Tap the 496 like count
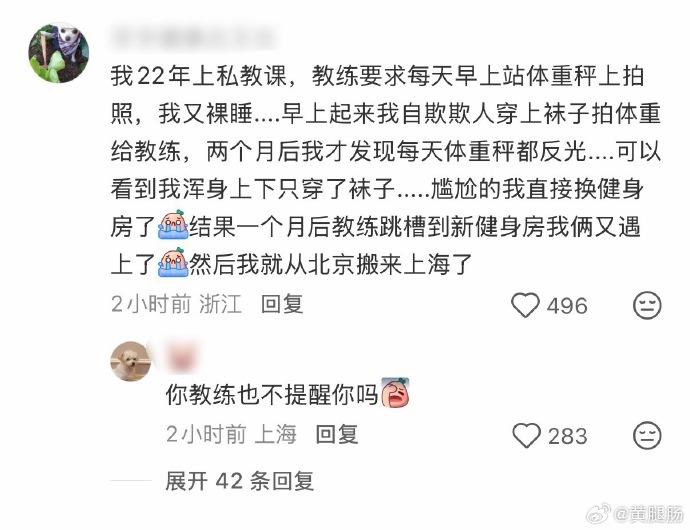This screenshot has height=530, width=690. tap(567, 306)
